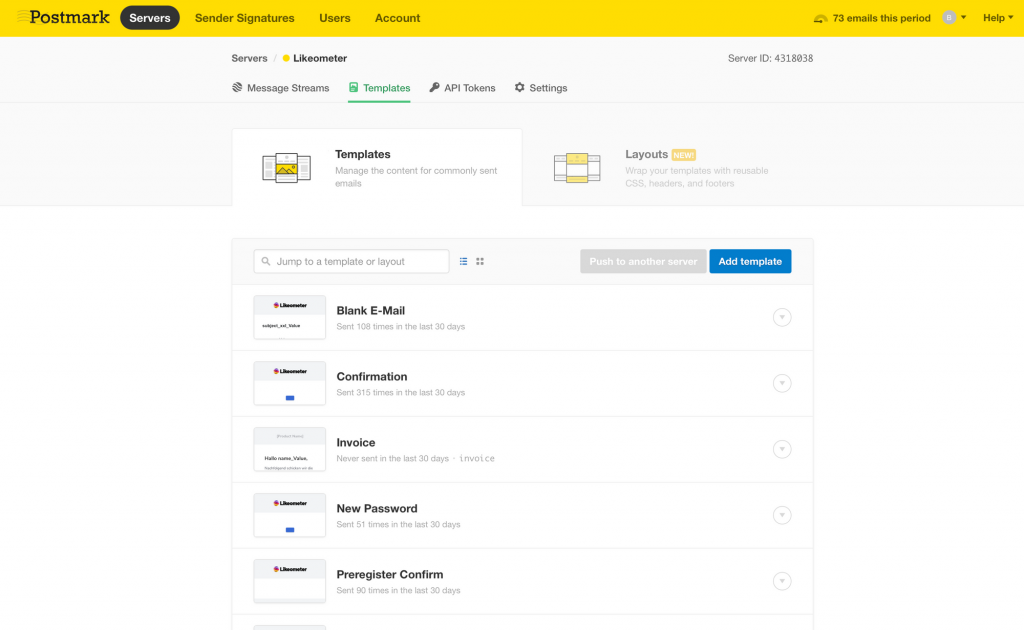Screen dimensions: 1024x630
Task: Click the Settings gear icon
Action: (519, 87)
